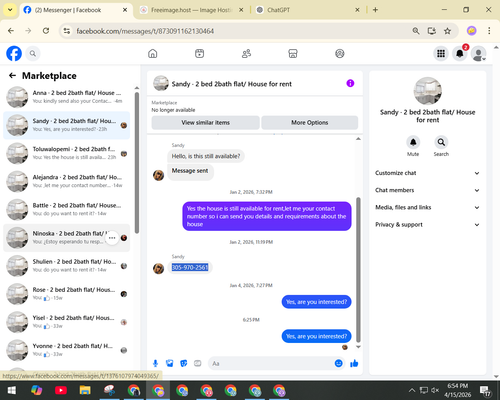The height and width of the screenshot is (400, 500).
Task: Open the Windows Start button
Action: (x=12, y=390)
